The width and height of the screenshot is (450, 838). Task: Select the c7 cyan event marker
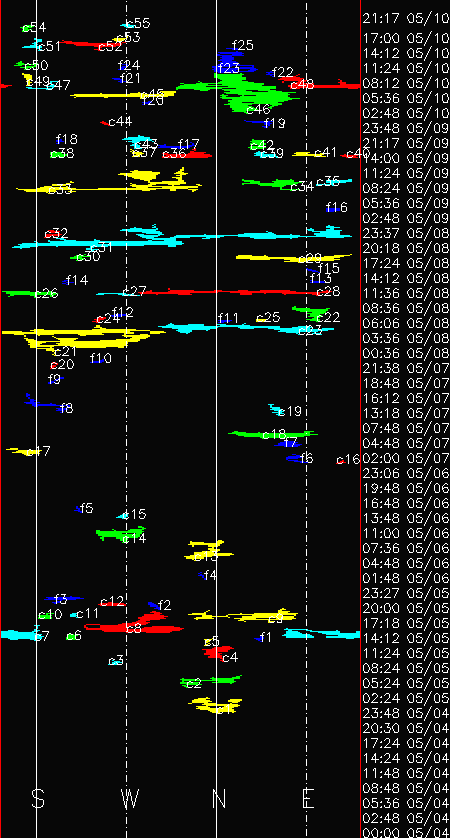pyautogui.click(x=21, y=634)
